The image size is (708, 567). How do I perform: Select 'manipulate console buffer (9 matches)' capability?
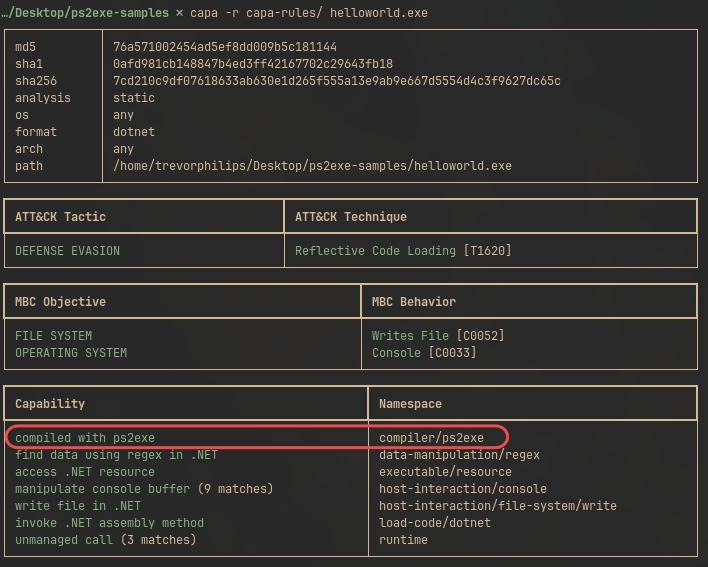point(144,489)
